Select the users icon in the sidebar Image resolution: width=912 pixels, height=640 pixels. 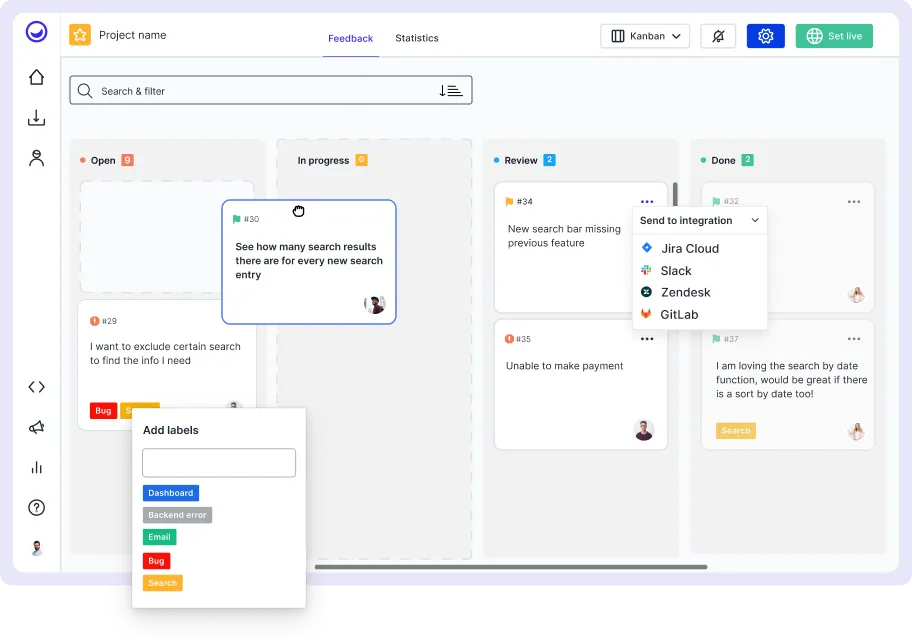coord(36,157)
